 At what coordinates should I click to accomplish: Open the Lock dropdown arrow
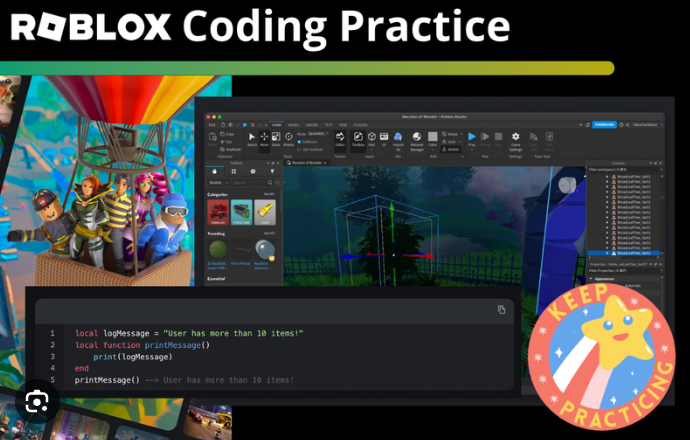[459, 142]
